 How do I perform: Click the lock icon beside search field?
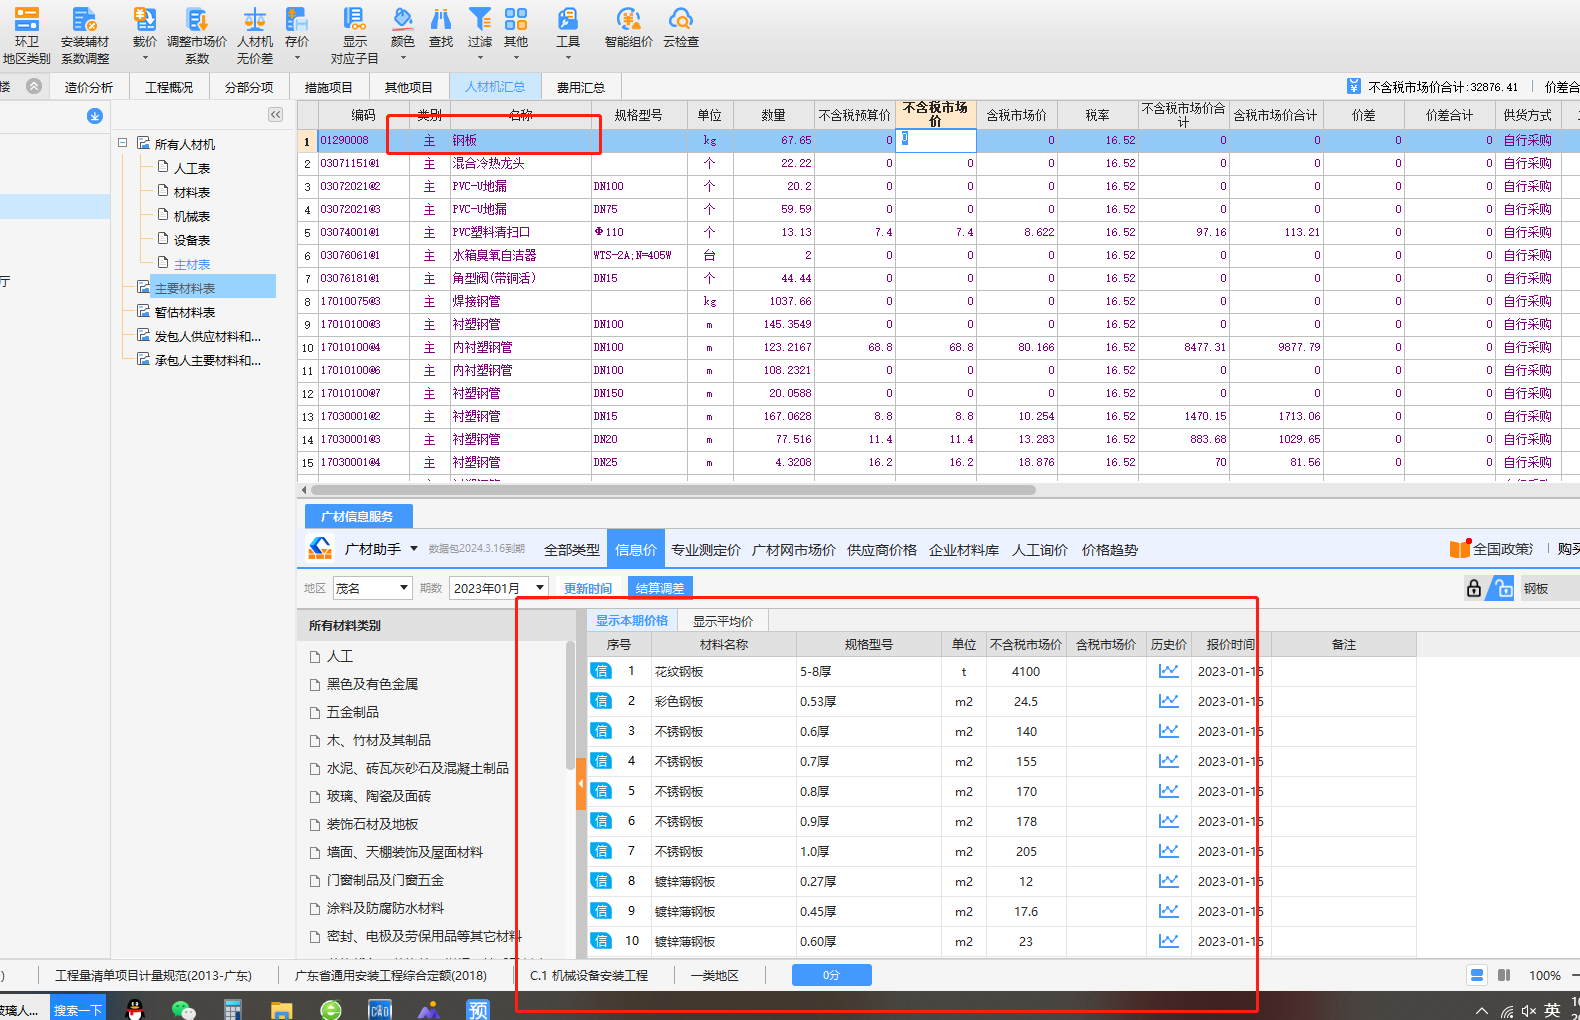point(1474,588)
